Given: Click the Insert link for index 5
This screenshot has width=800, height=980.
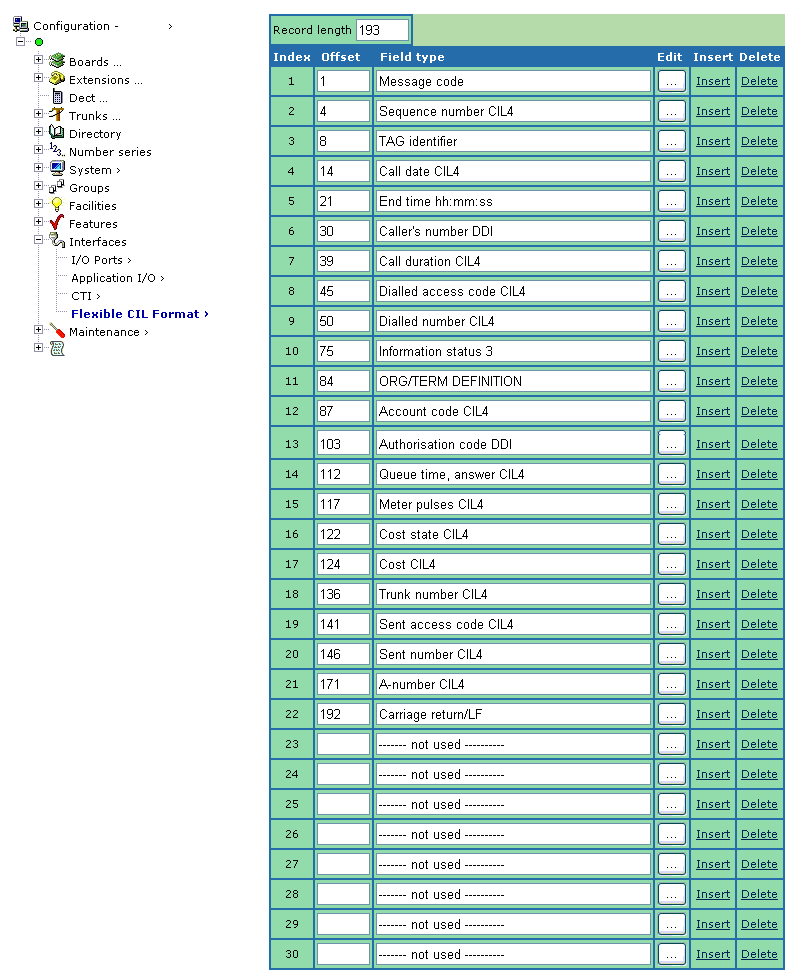Looking at the screenshot, I should (713, 201).
